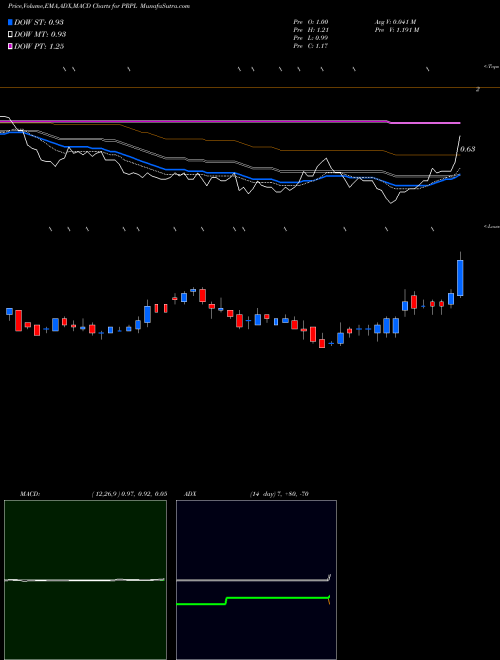Click the 'ADX' panel heading
500x660 pixels.
coord(190,494)
